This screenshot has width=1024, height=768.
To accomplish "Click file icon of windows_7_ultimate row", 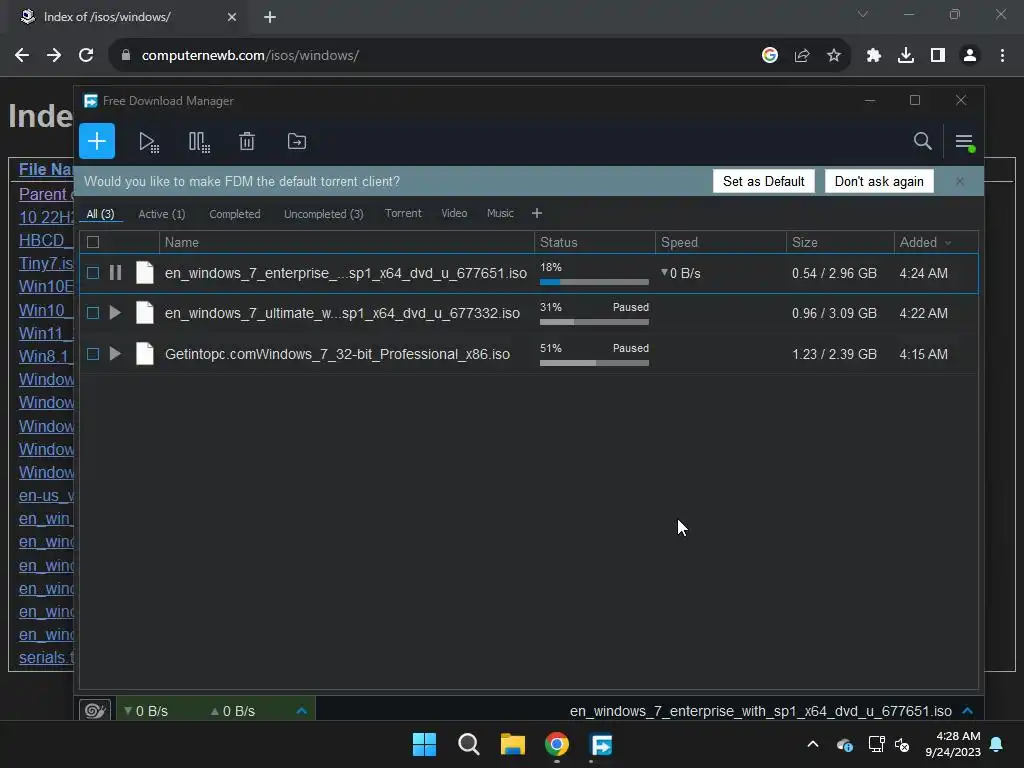I will tap(144, 313).
